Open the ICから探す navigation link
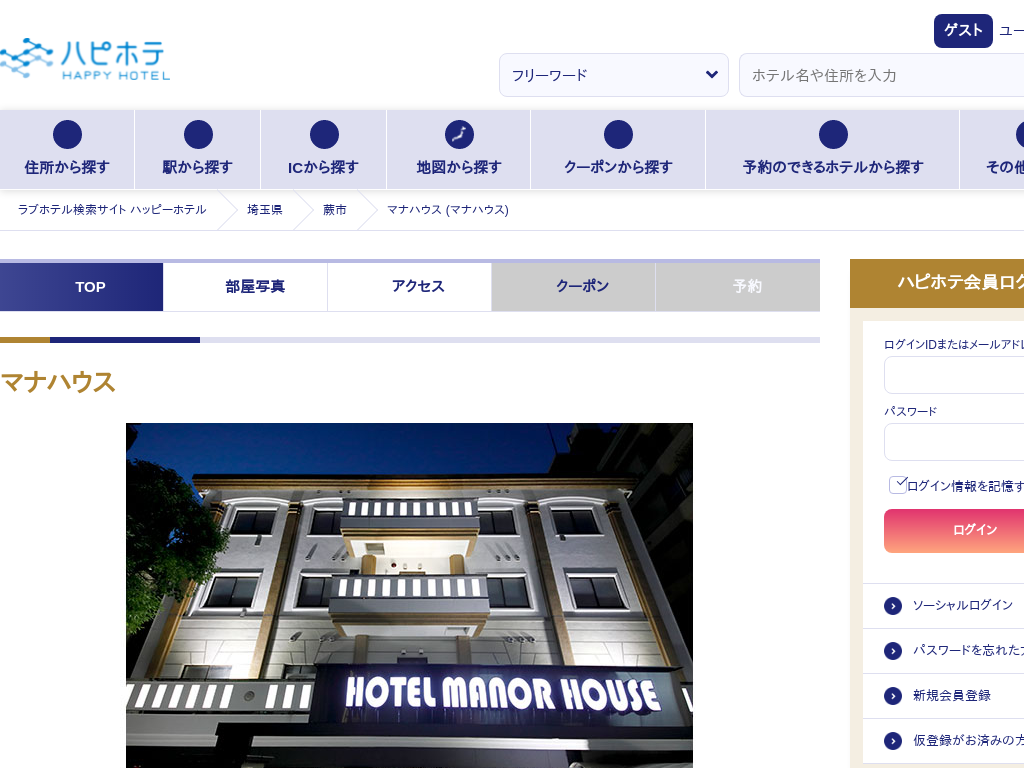This screenshot has height=768, width=1024. [324, 150]
